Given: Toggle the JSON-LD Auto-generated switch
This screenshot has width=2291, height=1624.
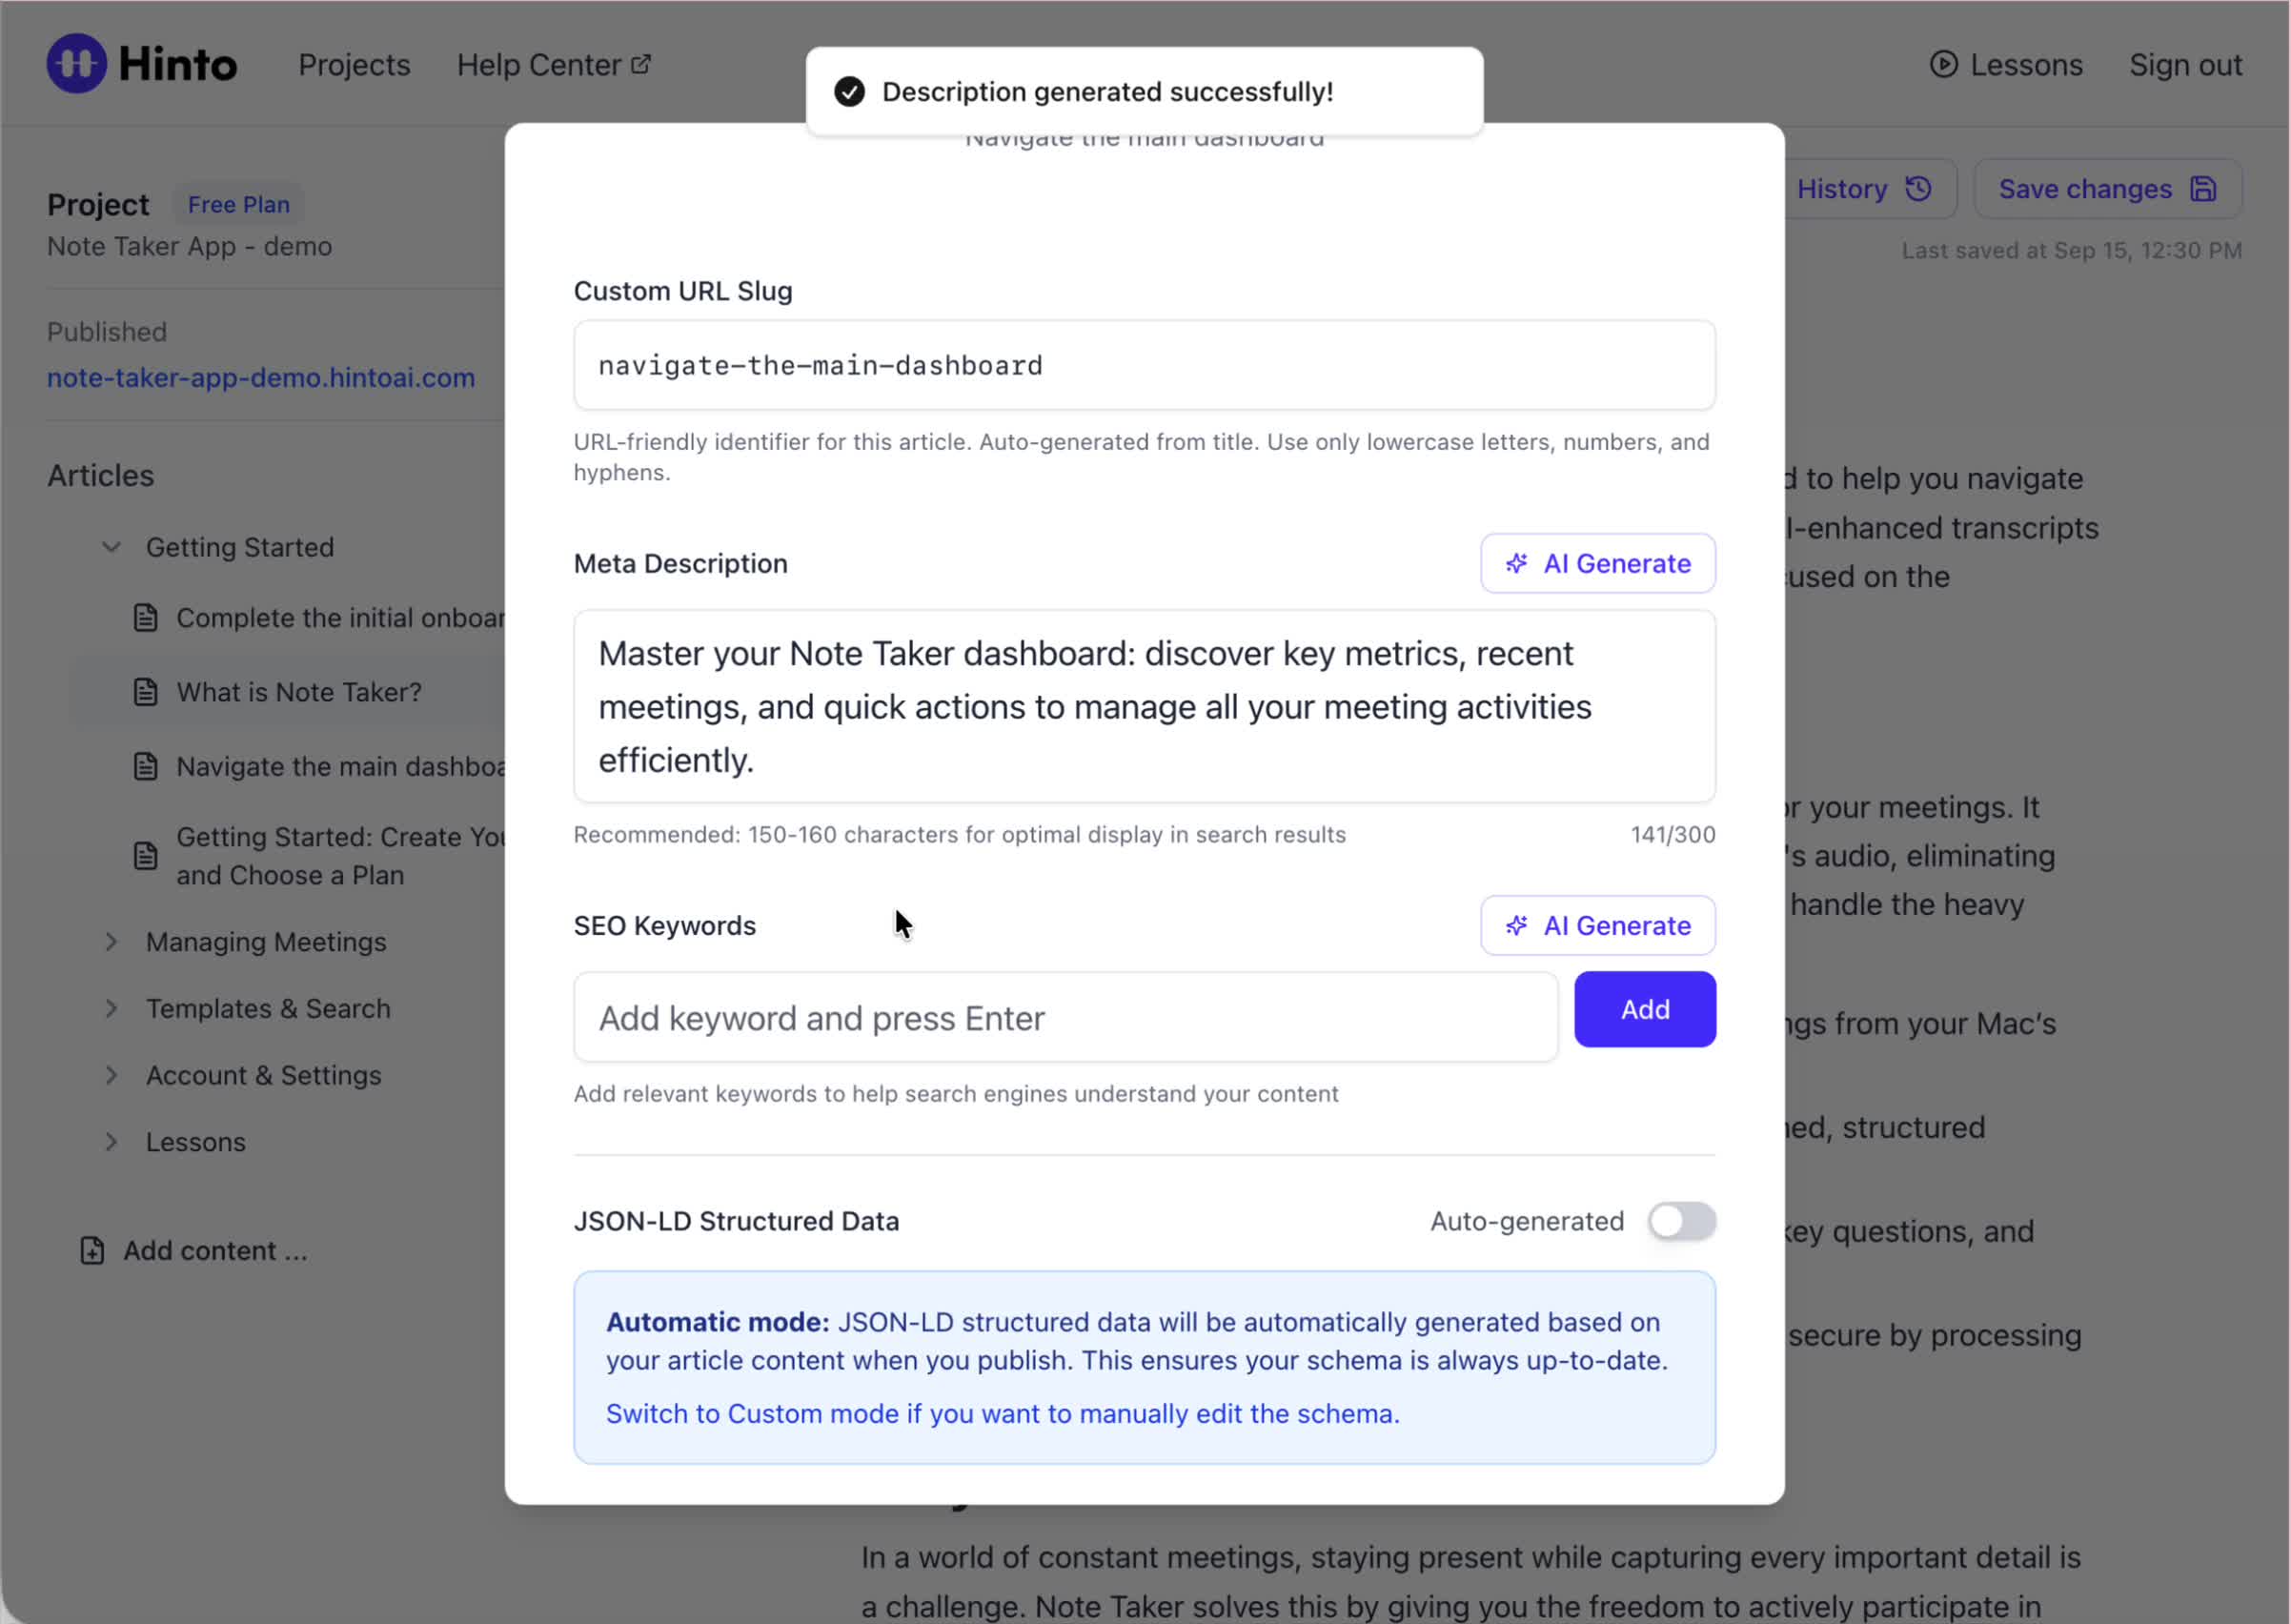Looking at the screenshot, I should (x=1682, y=1221).
